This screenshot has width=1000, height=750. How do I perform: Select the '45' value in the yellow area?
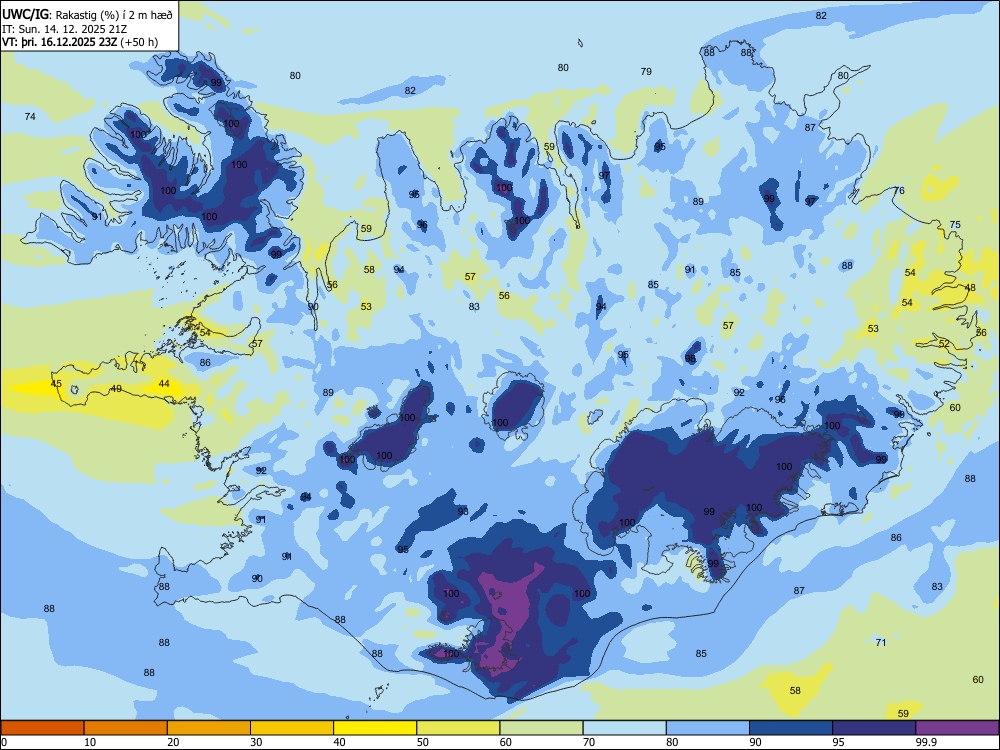click(x=56, y=384)
